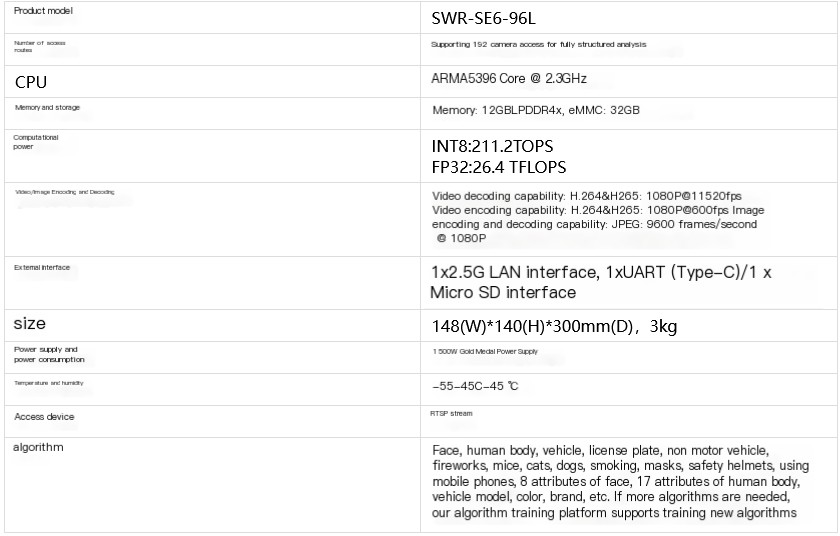Select the Temperature and humidity label

point(49,383)
